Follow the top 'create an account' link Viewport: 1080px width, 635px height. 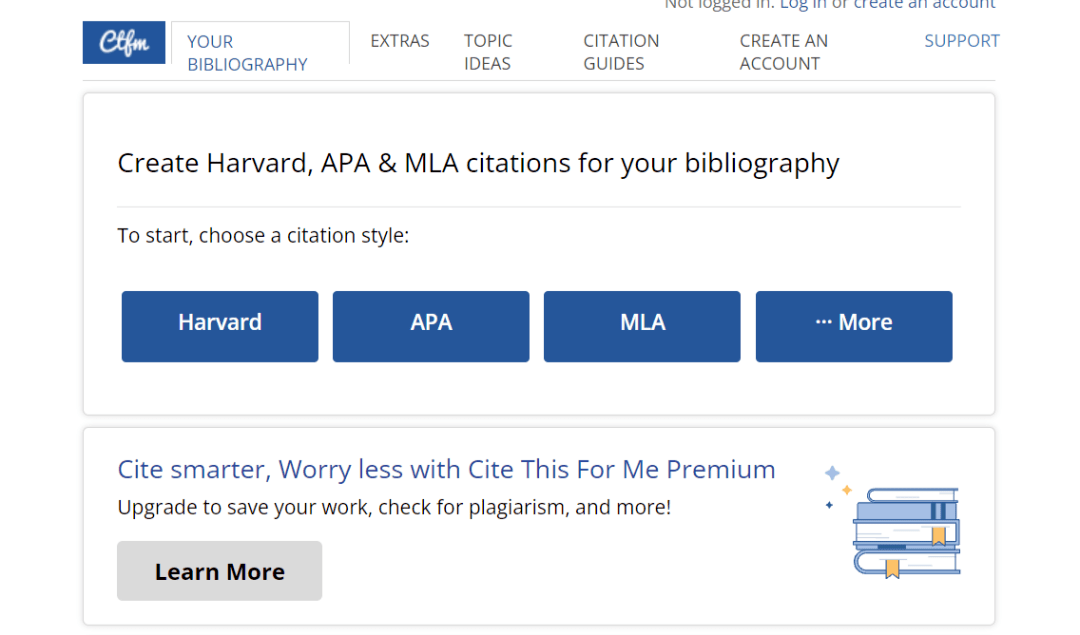pyautogui.click(x=924, y=5)
